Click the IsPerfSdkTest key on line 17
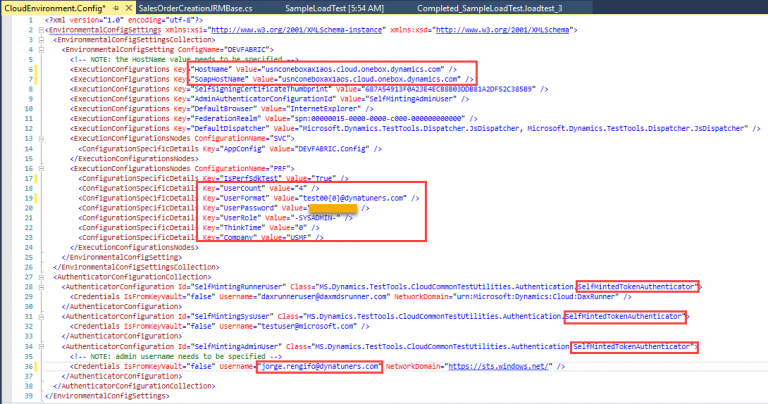The width and height of the screenshot is (768, 404). click(x=250, y=178)
